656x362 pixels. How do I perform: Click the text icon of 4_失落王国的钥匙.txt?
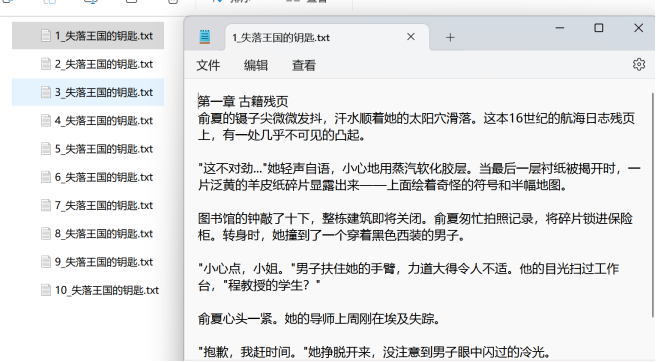[x=46, y=121]
